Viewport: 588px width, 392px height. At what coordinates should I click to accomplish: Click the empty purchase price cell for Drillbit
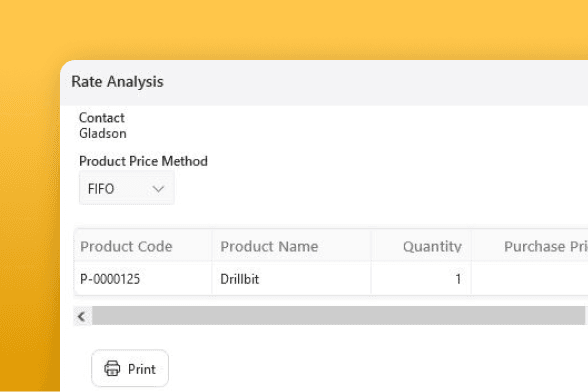click(x=530, y=279)
